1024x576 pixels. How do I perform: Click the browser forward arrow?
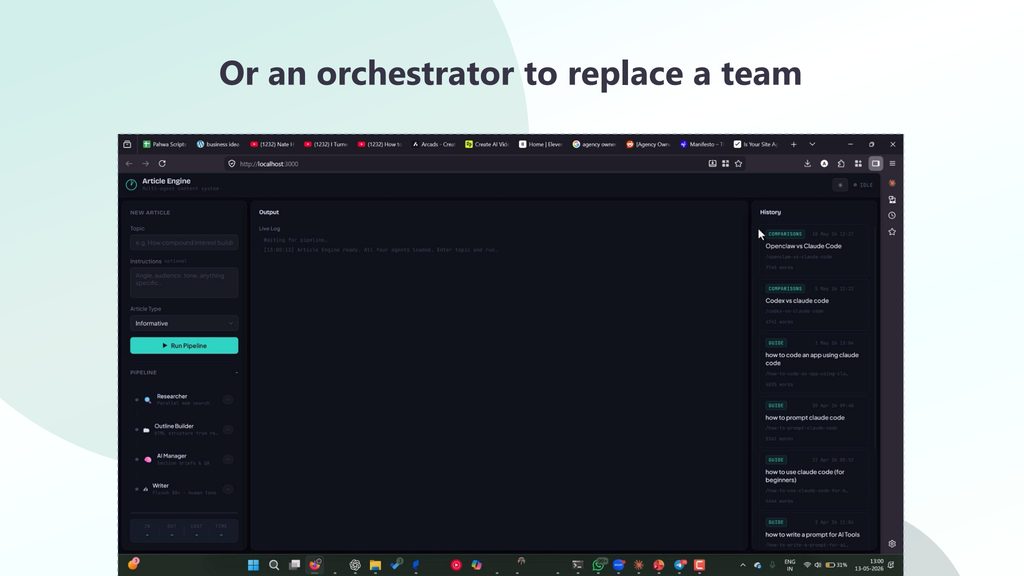pos(146,164)
